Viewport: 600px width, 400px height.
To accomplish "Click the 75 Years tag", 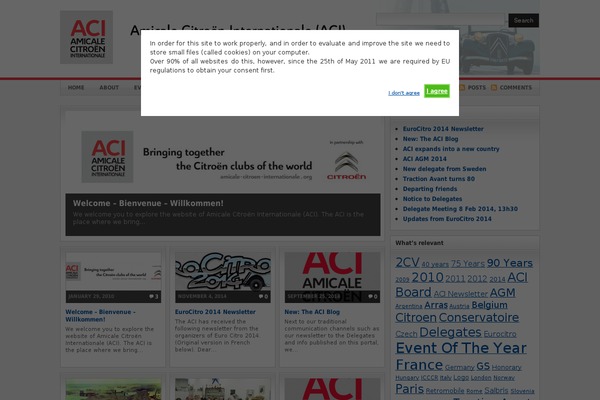I will click(x=468, y=264).
